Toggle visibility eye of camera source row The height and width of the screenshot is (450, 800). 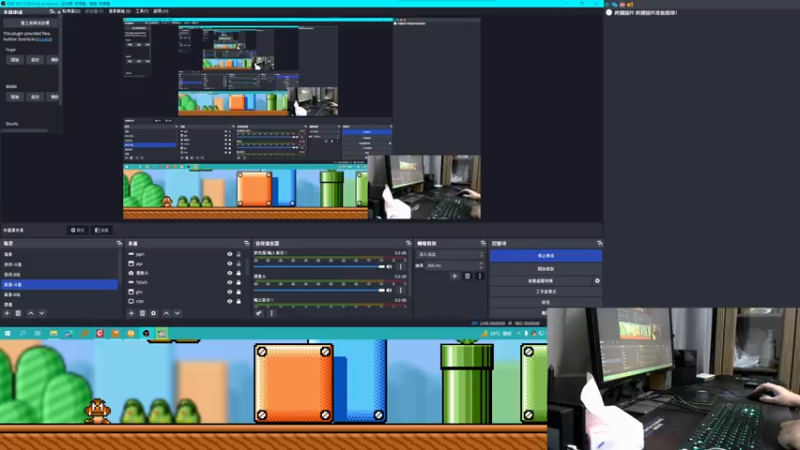click(230, 273)
